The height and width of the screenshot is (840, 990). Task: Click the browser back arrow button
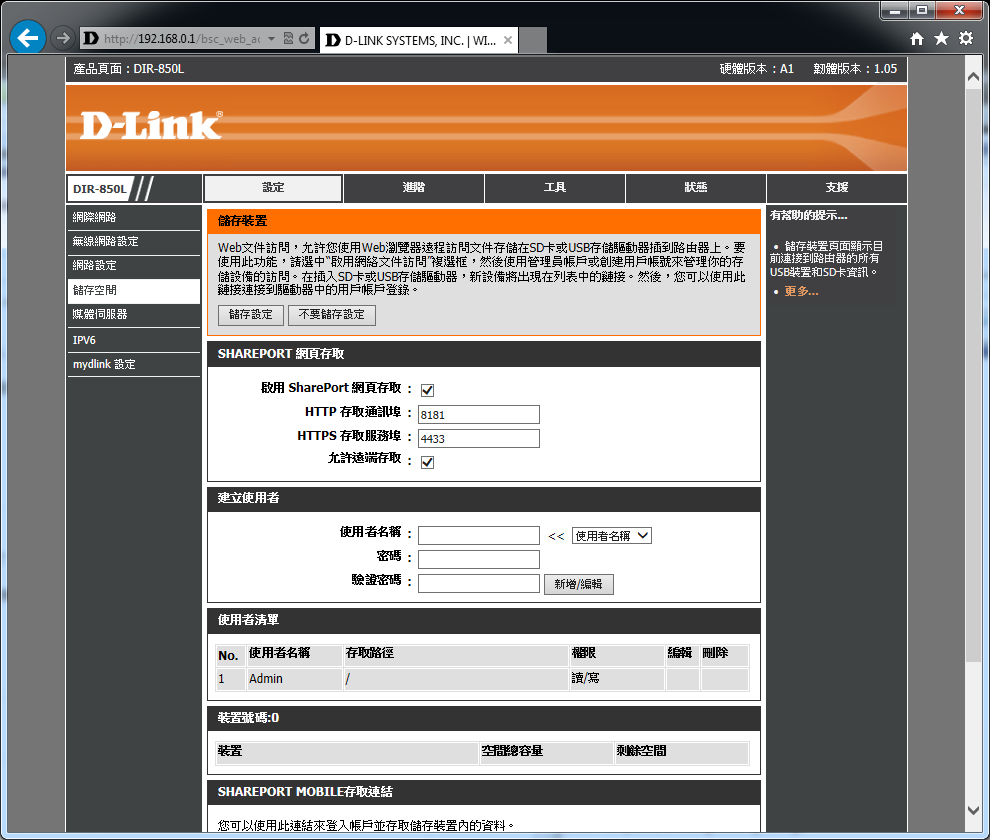(27, 38)
